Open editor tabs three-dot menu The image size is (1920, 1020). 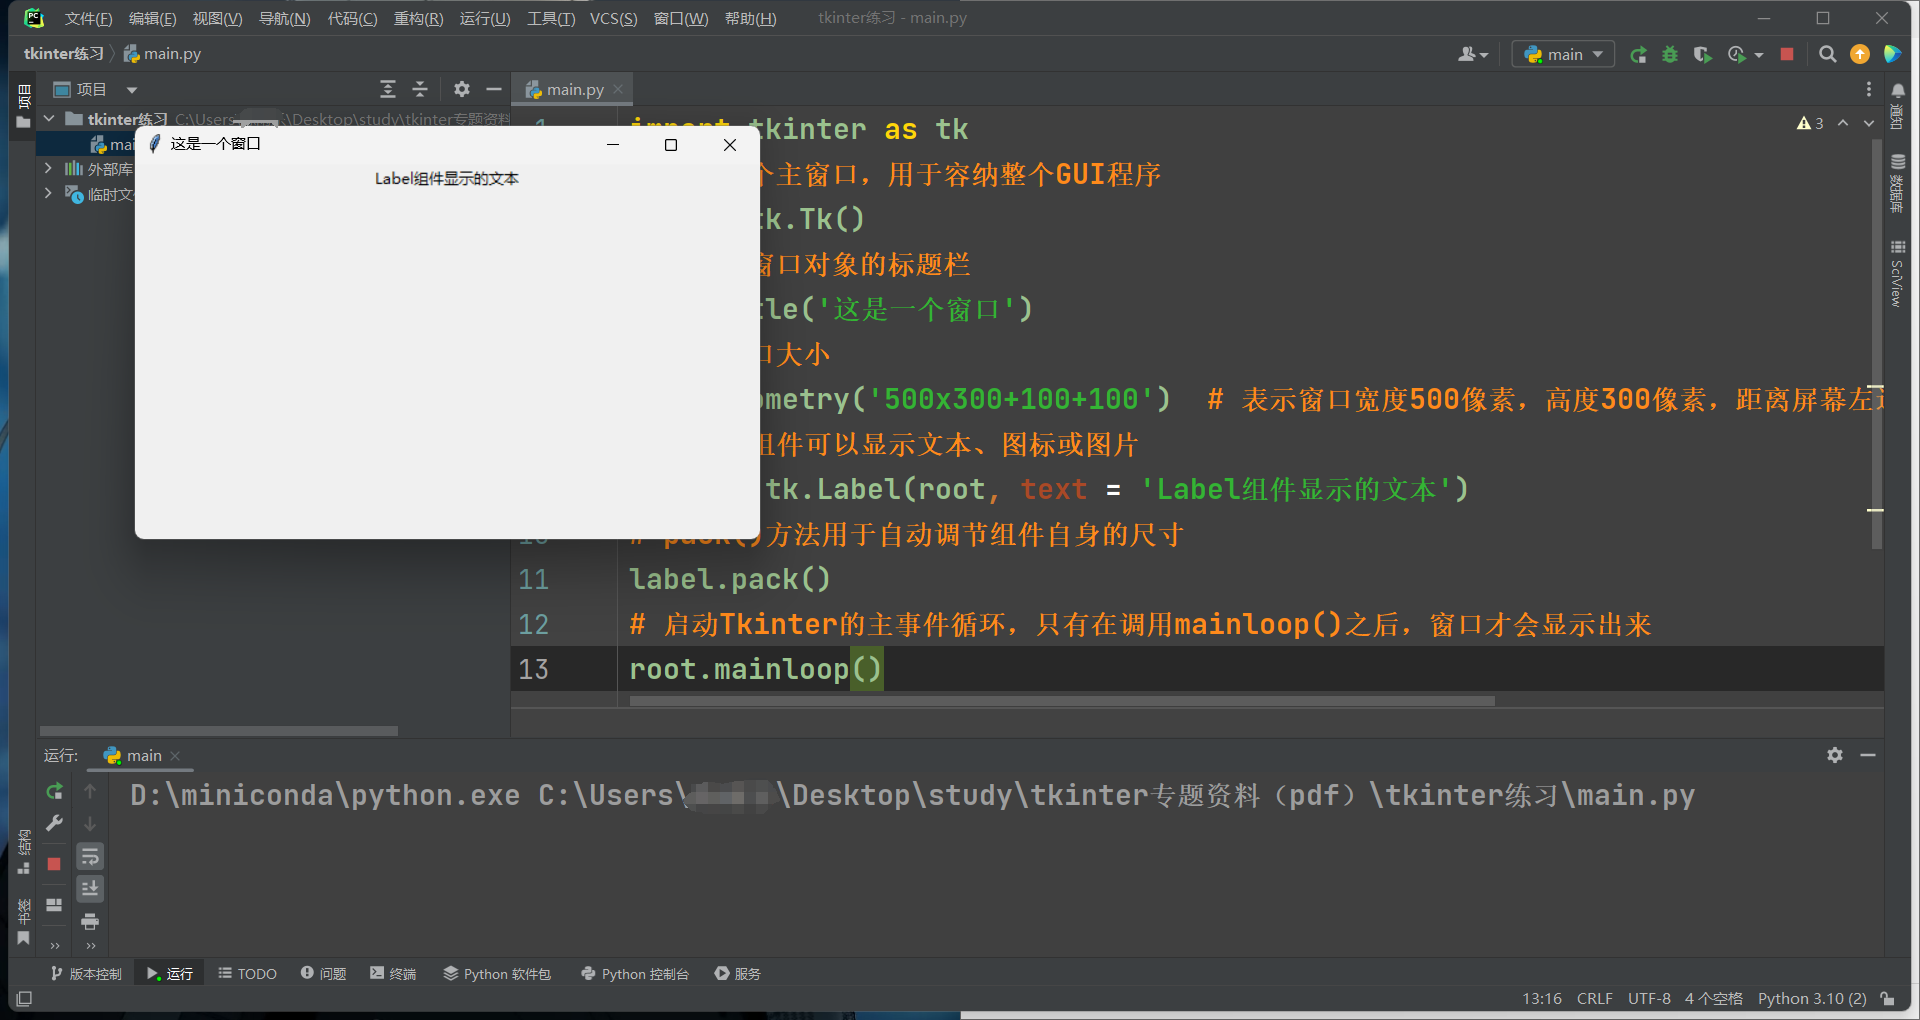point(1868,90)
